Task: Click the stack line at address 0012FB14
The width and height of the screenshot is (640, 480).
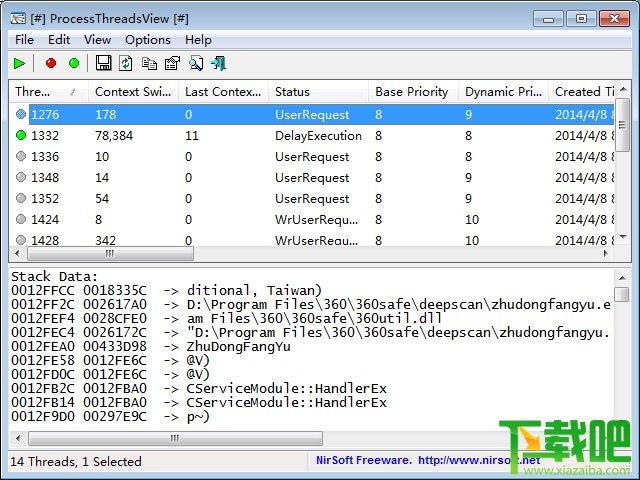Action: pyautogui.click(x=199, y=402)
